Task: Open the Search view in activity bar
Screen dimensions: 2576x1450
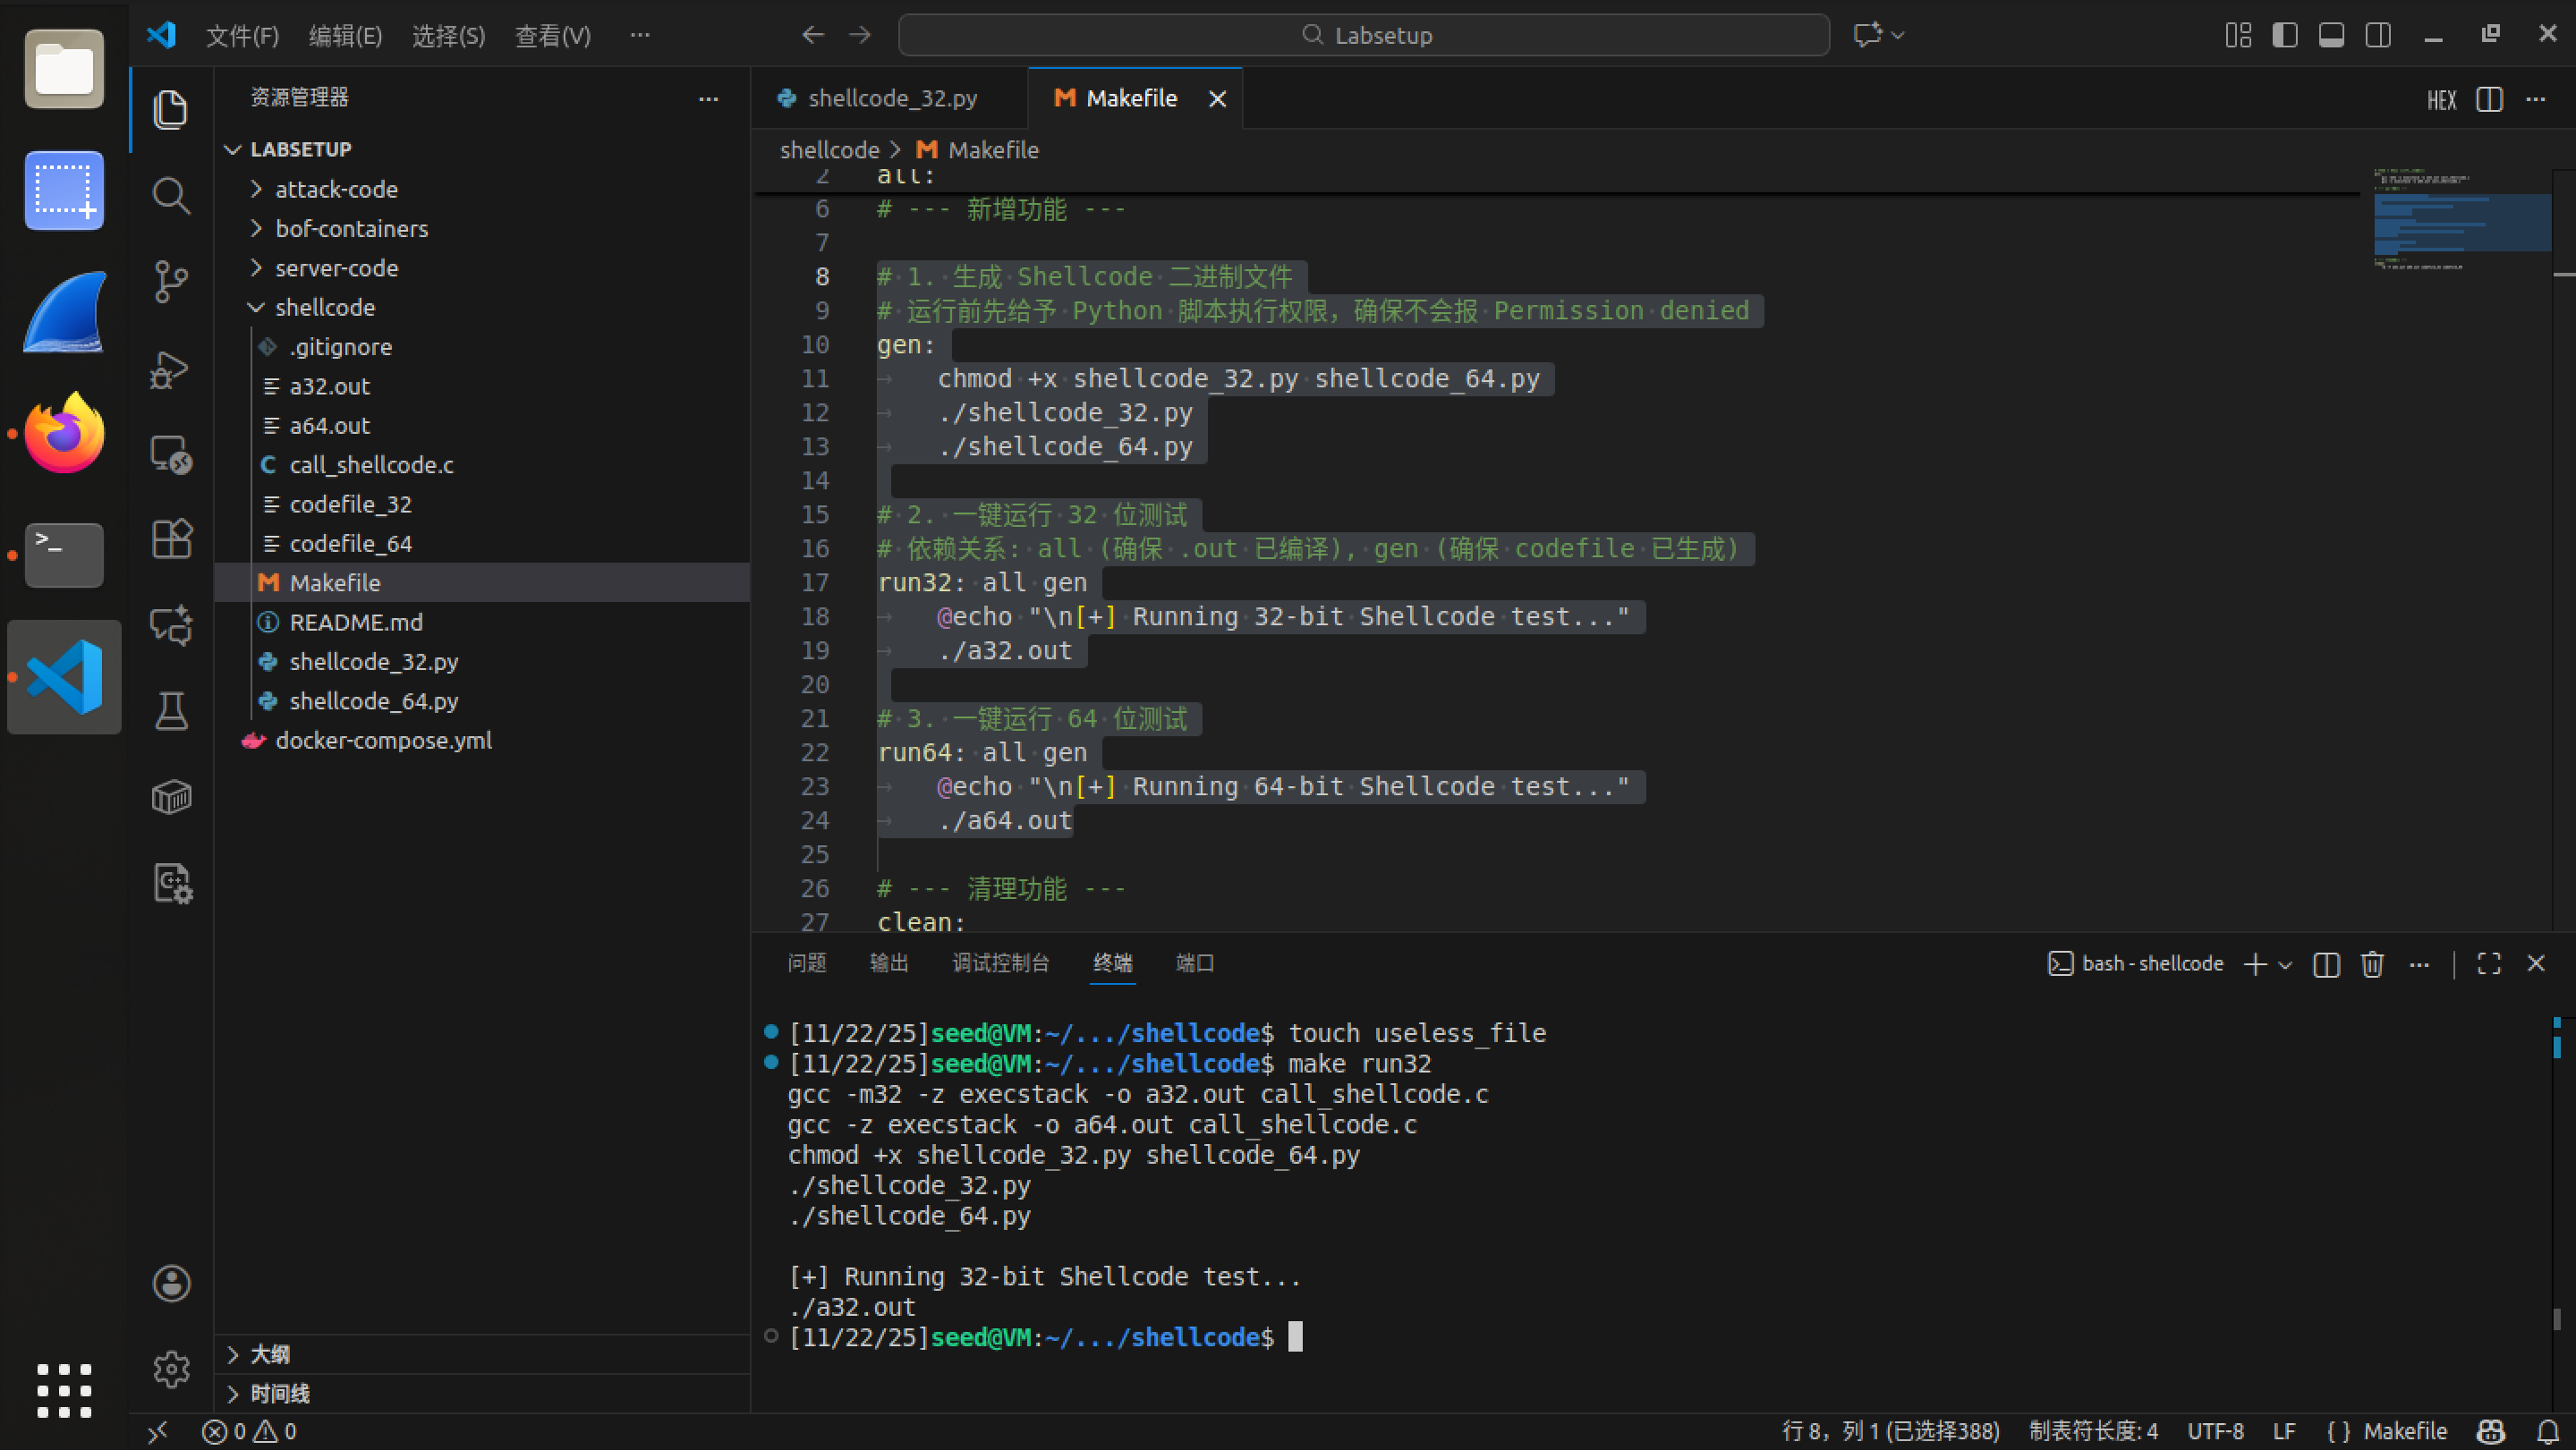Action: 171,196
